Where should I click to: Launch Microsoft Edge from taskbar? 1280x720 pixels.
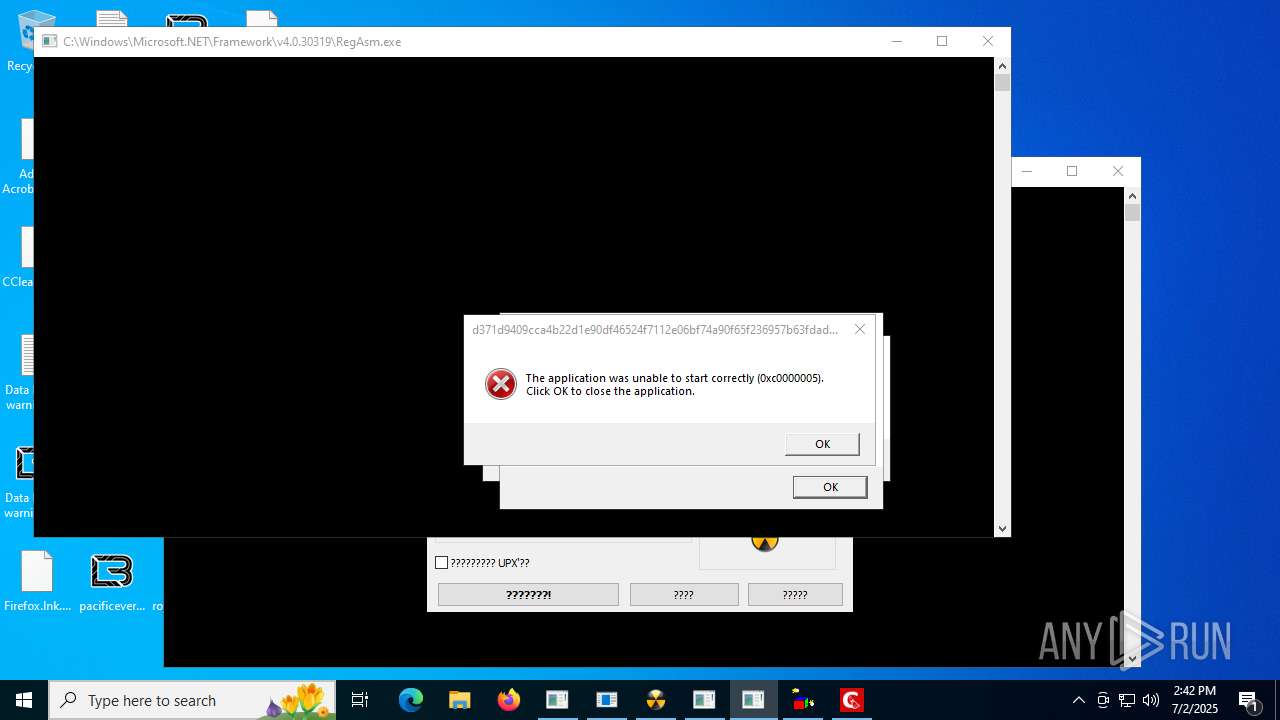tap(411, 700)
